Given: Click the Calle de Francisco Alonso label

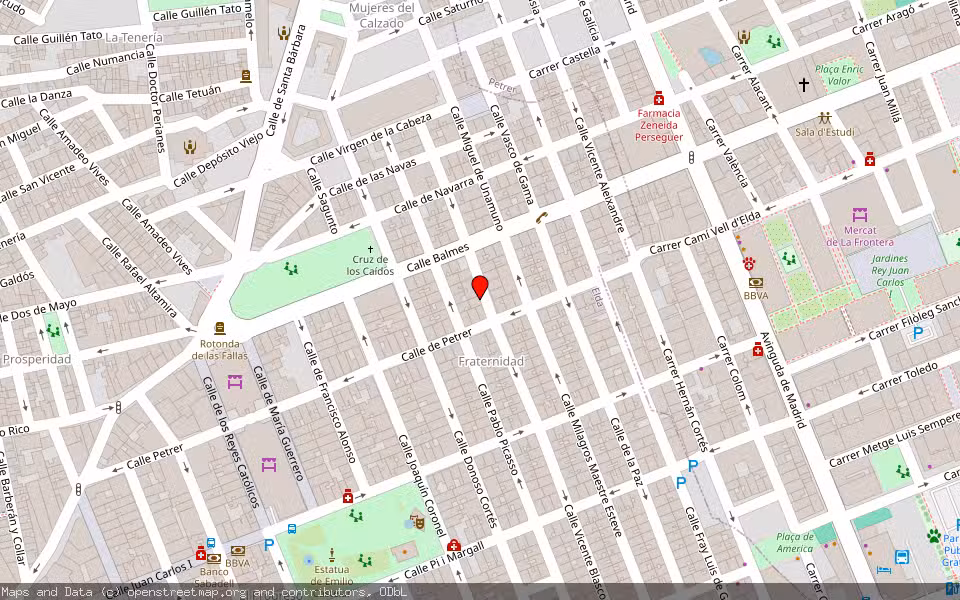Looking at the screenshot, I should point(329,402).
